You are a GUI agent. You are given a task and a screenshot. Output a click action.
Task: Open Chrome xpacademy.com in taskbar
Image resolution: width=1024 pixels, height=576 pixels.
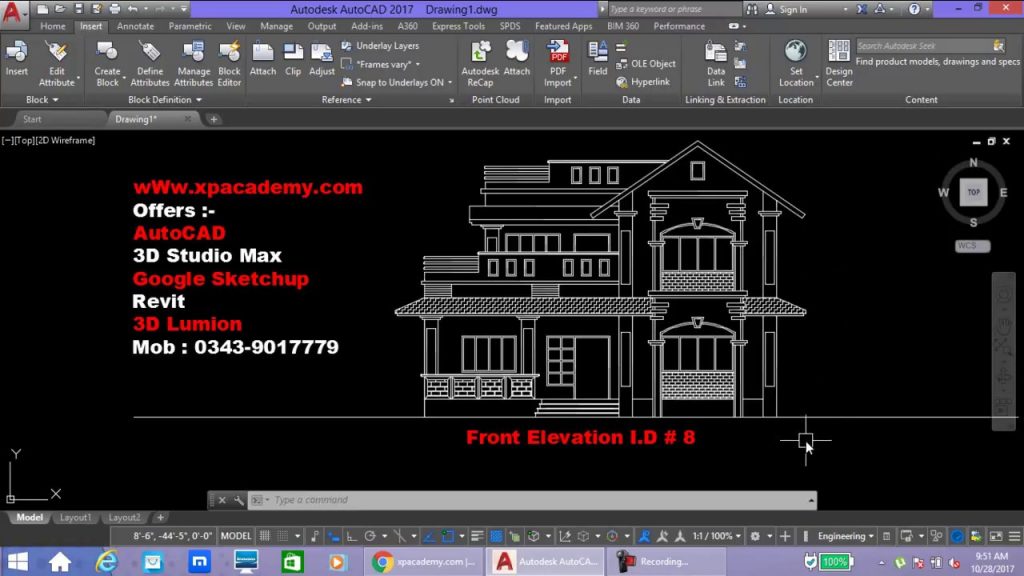click(x=425, y=562)
